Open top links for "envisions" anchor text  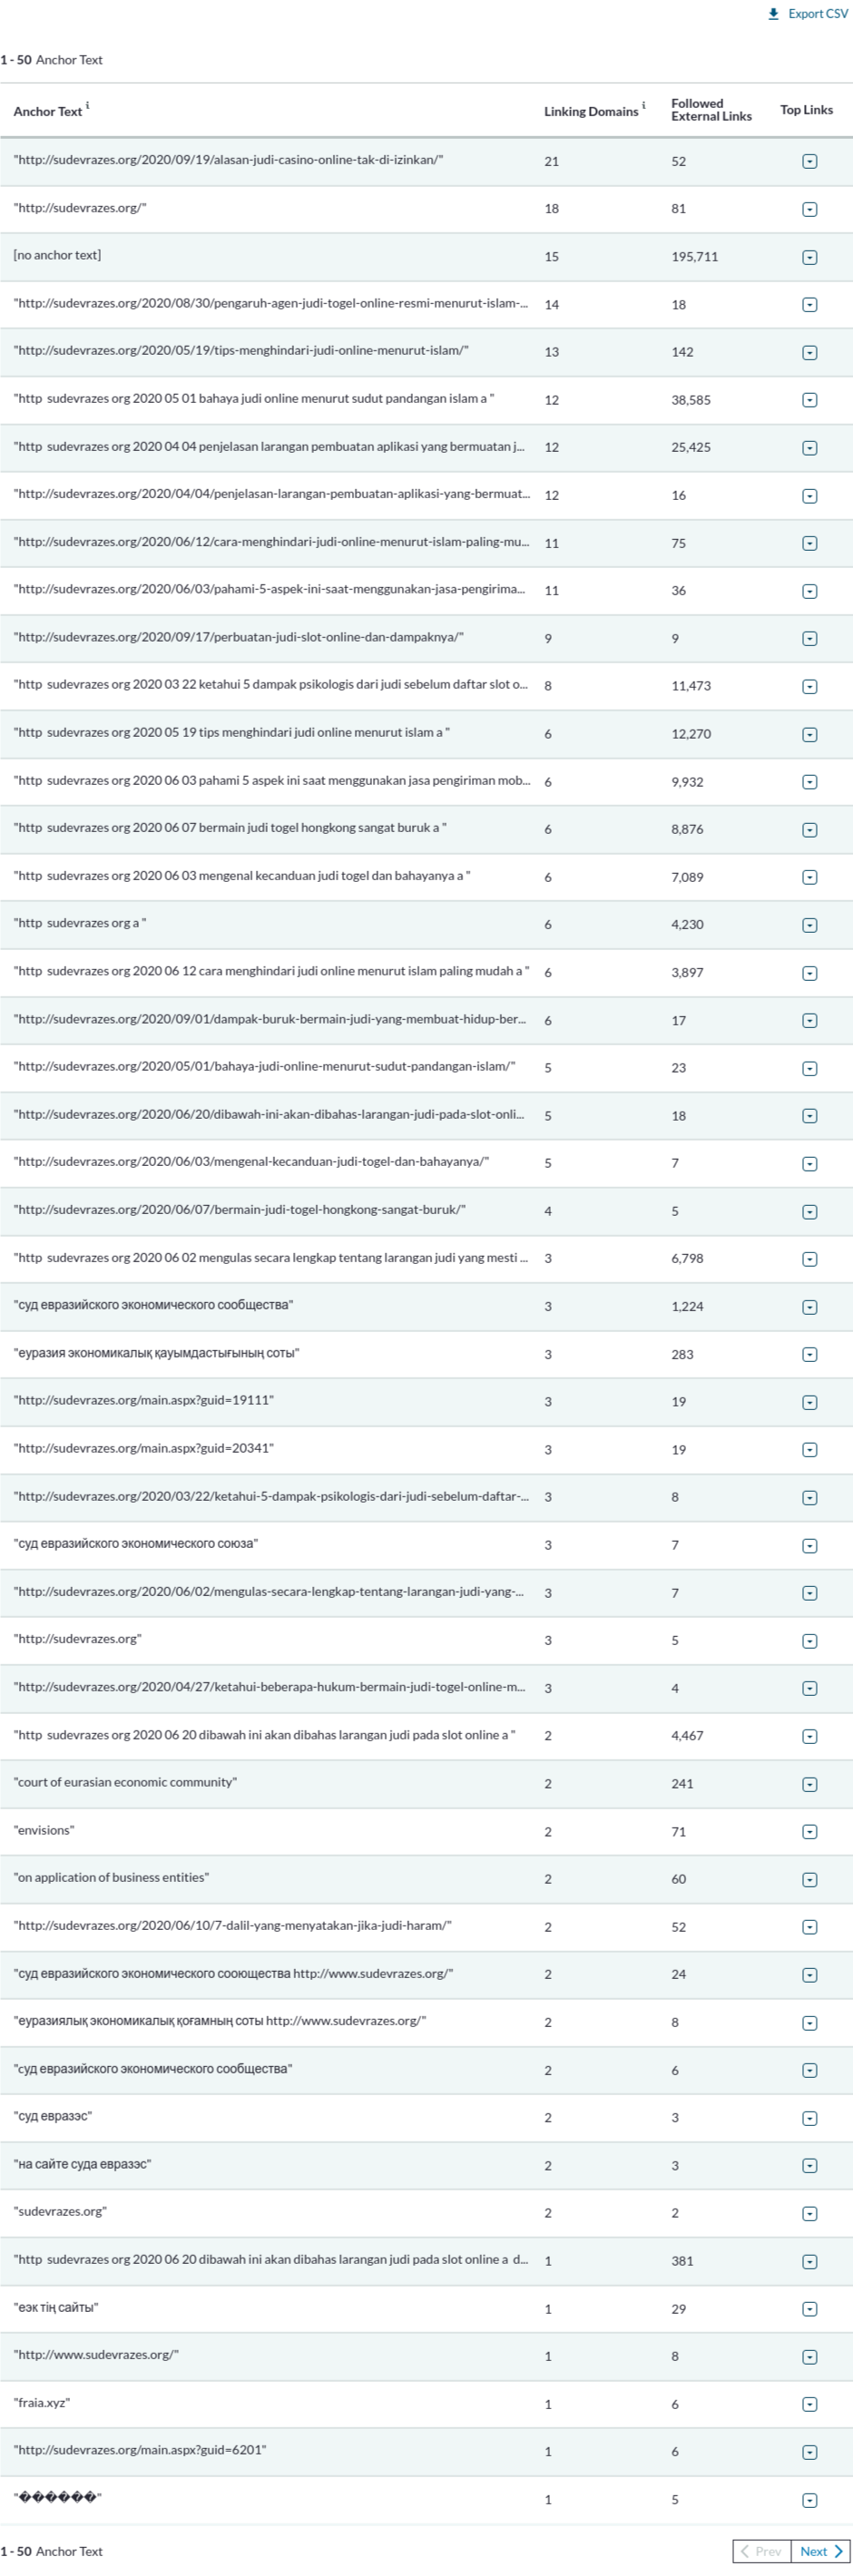click(x=810, y=1831)
